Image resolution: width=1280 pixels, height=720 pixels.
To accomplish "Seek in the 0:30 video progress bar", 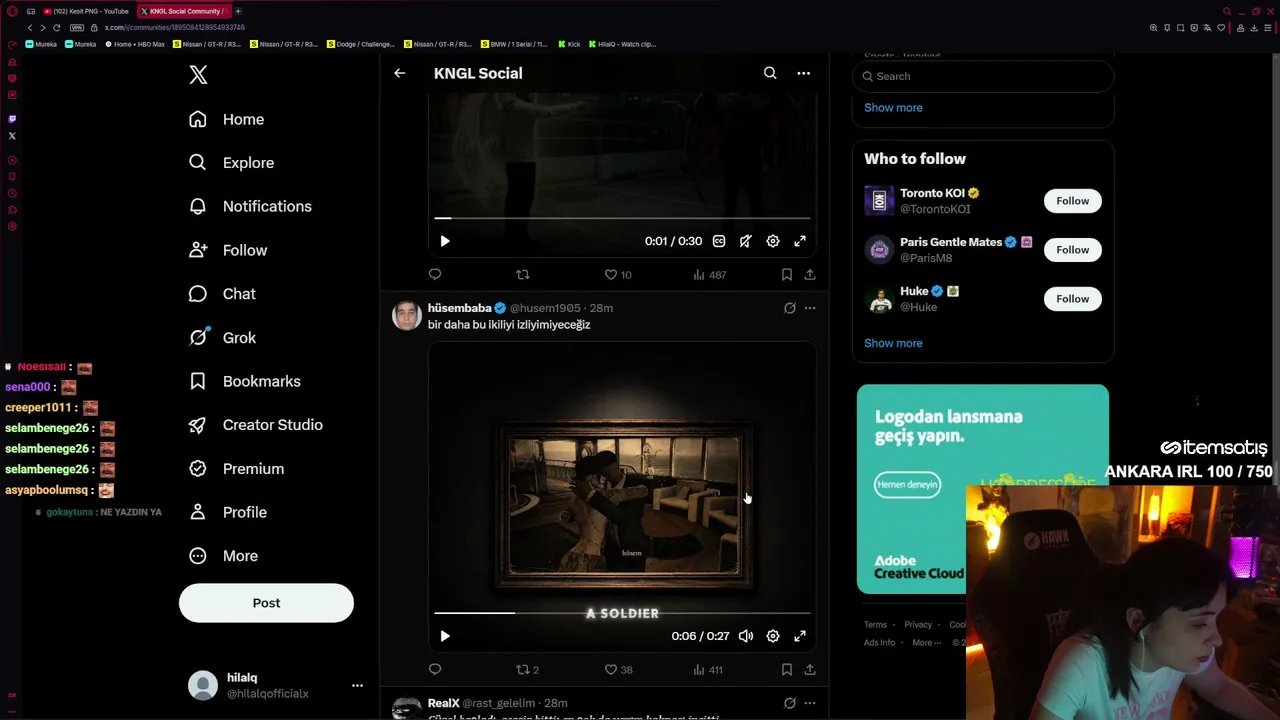I will 622,218.
